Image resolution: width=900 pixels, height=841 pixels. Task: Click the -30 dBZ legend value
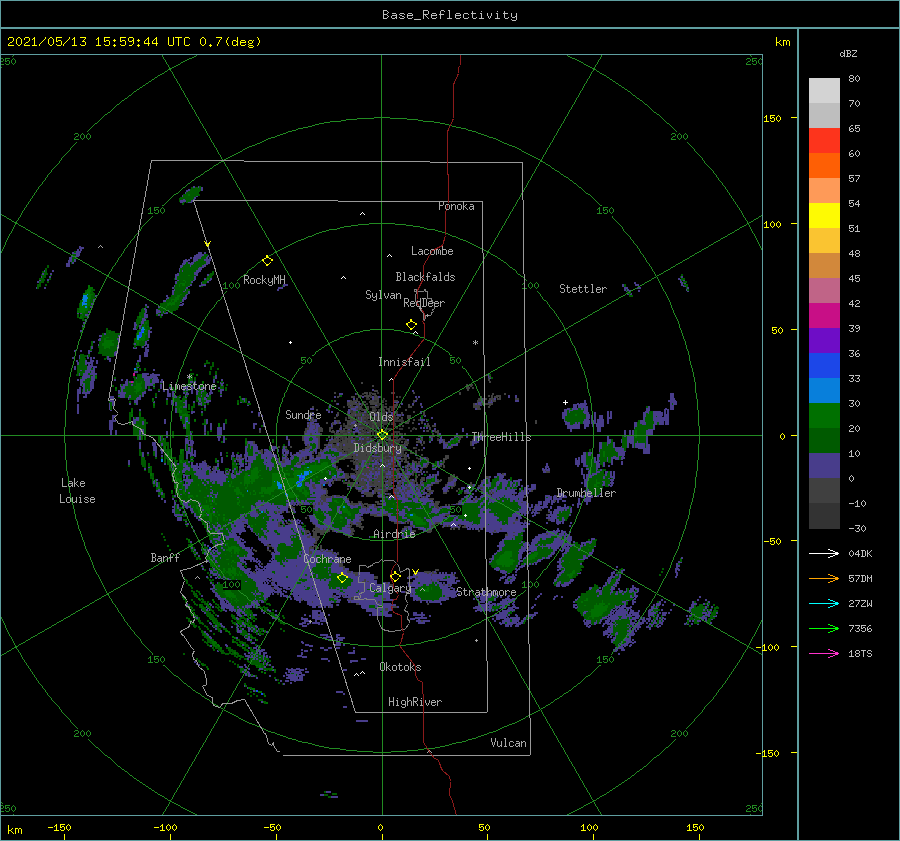[857, 529]
